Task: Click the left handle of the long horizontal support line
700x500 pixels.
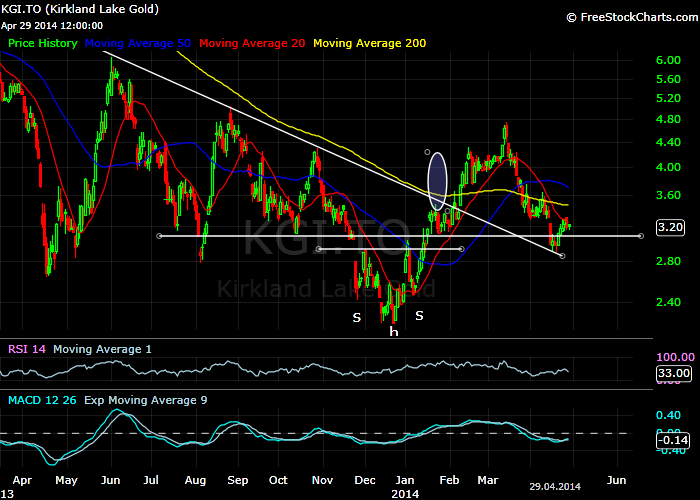Action: 159,236
